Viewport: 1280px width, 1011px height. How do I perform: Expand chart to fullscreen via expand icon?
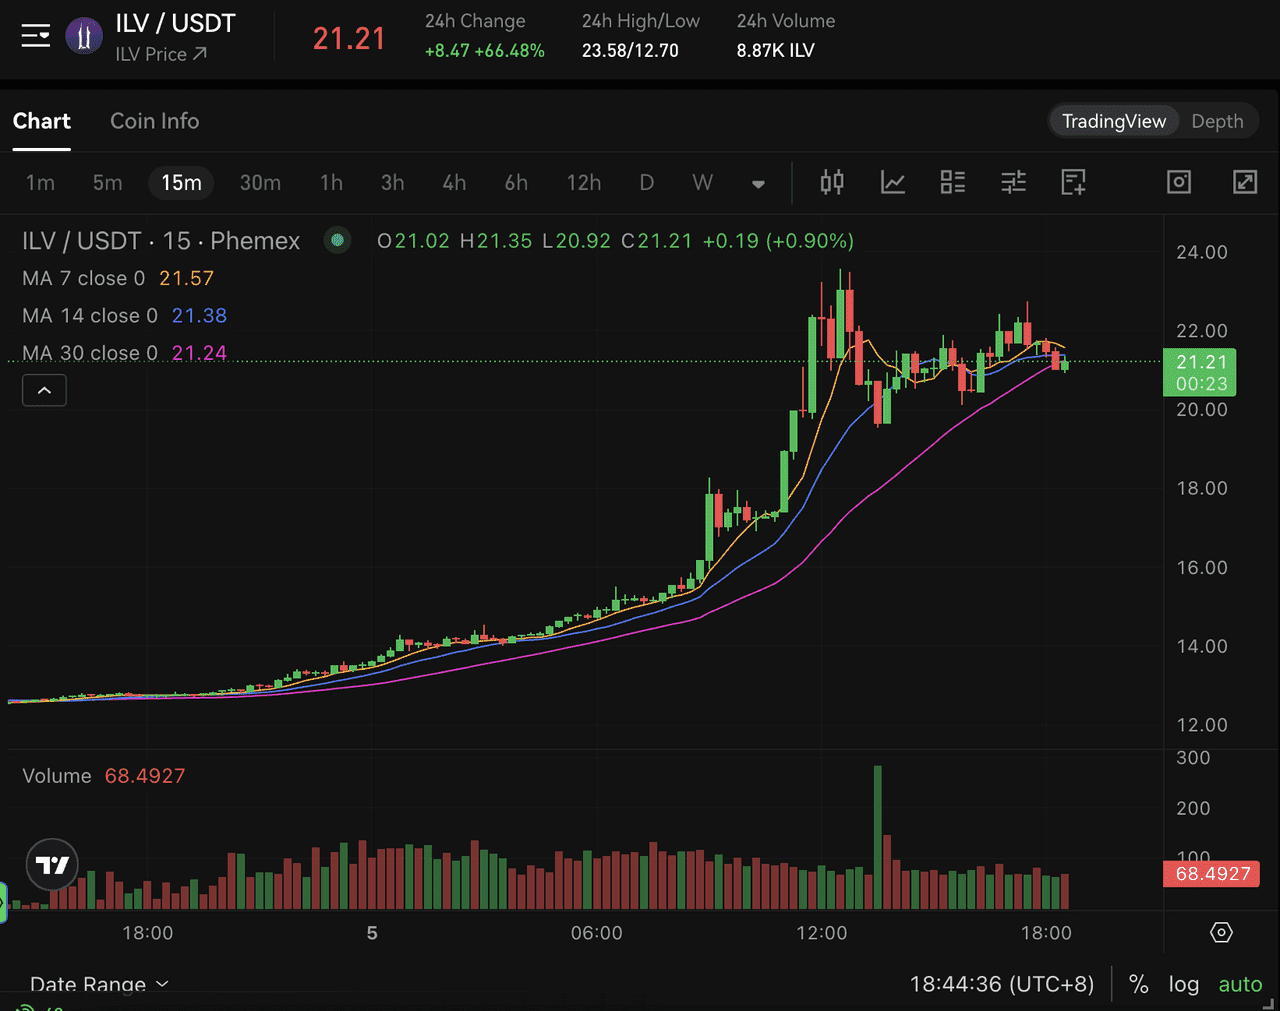tap(1244, 183)
